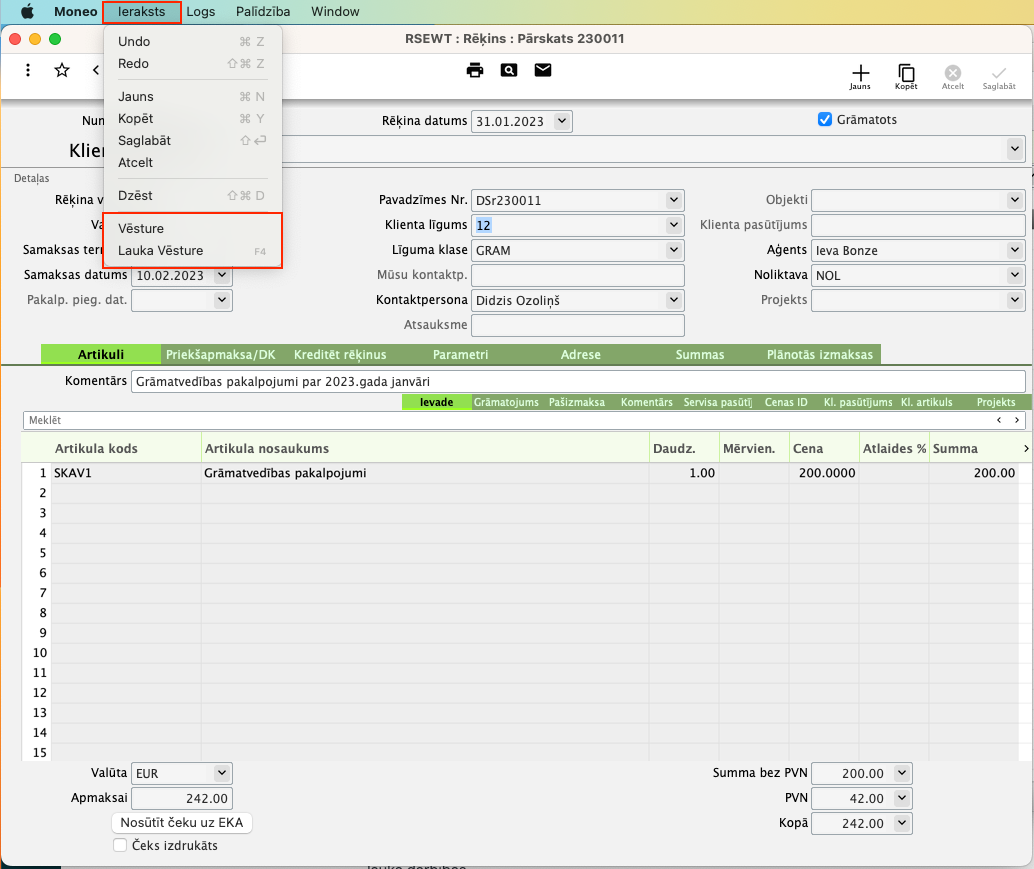Viewport: 1034px width, 869px height.
Task: Choose Lauka Vēsture menu entry
Action: 193,251
